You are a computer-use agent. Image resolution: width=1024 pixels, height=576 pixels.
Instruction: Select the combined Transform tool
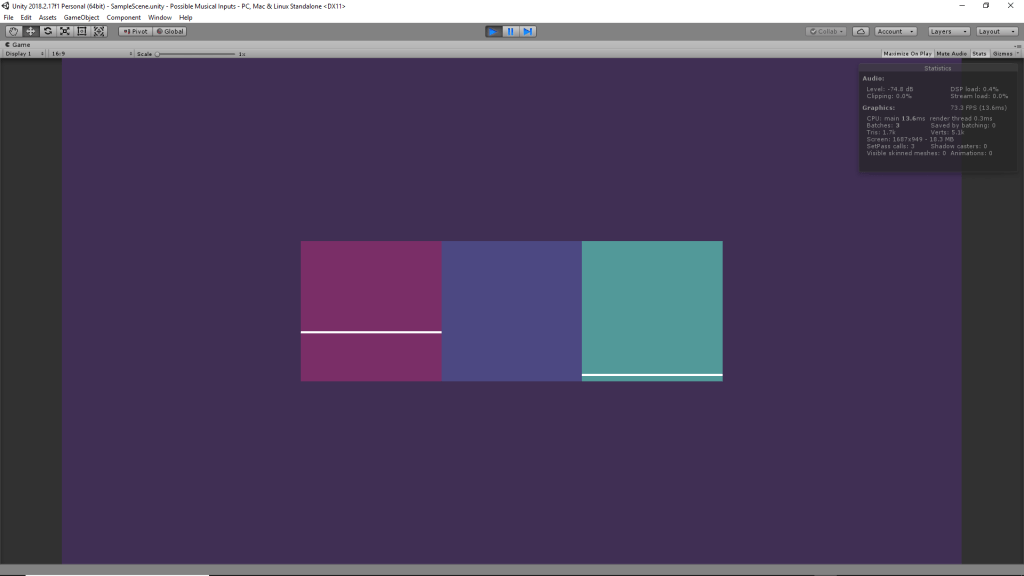pos(99,31)
